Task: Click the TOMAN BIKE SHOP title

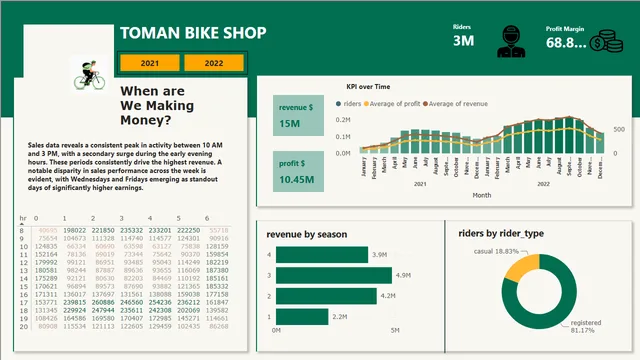Action: pos(193,33)
